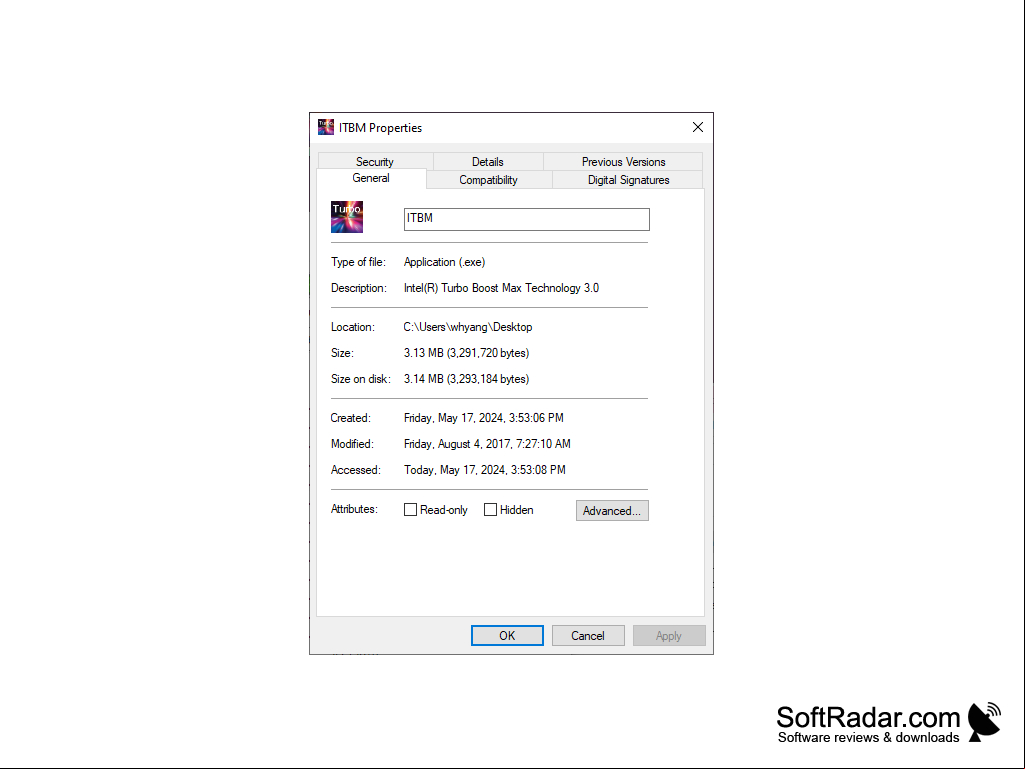
Task: Click created date 'Friday, May 17, 2024, 3:53:06 PM'
Action: (484, 418)
